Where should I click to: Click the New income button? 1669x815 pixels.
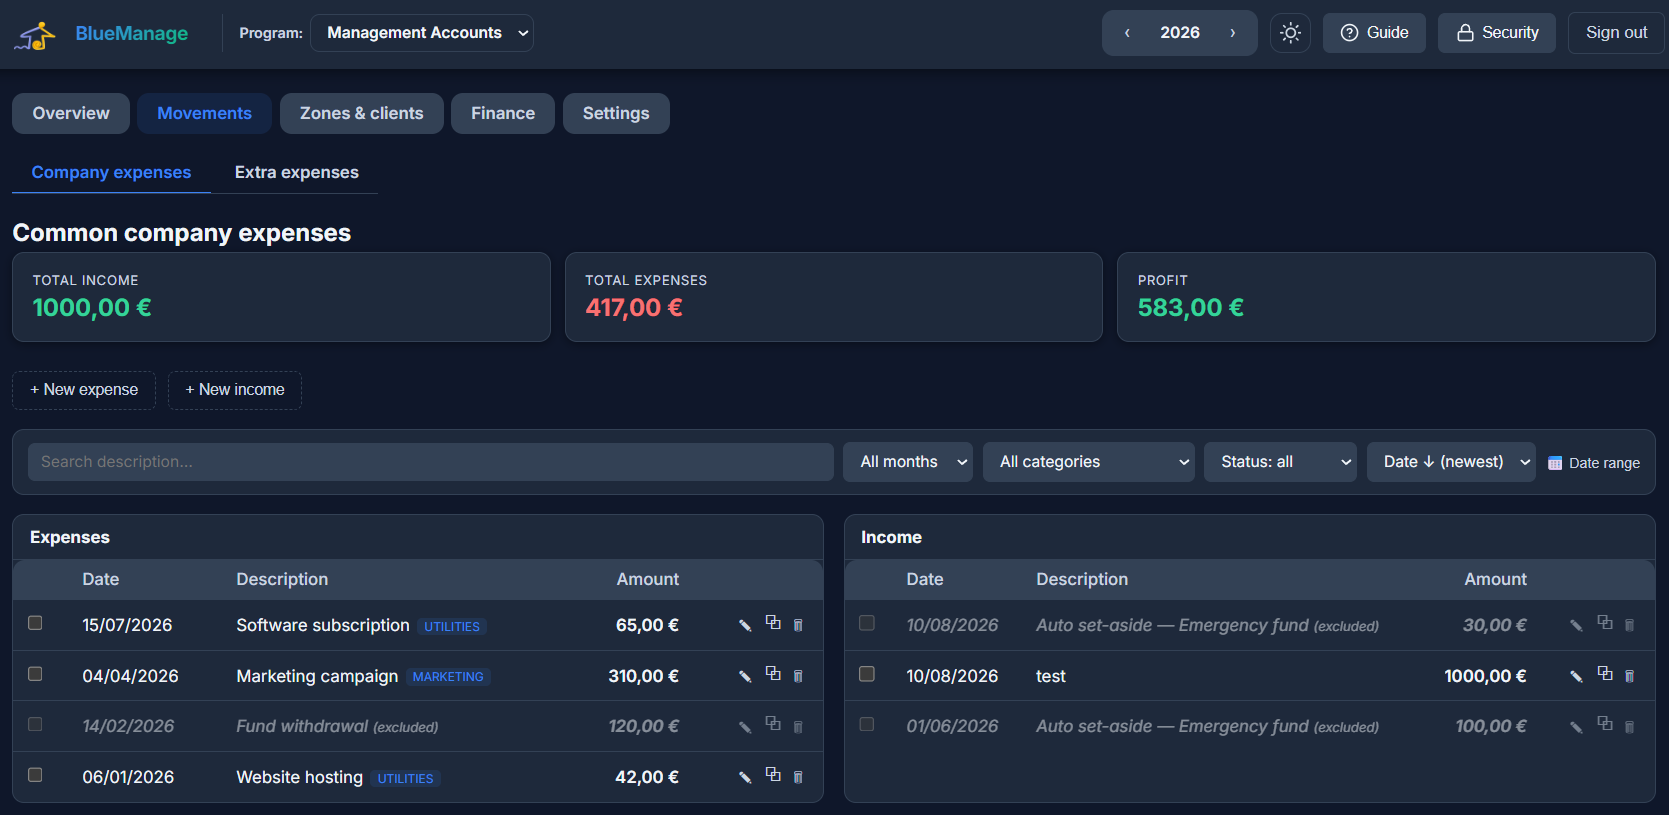click(x=235, y=390)
